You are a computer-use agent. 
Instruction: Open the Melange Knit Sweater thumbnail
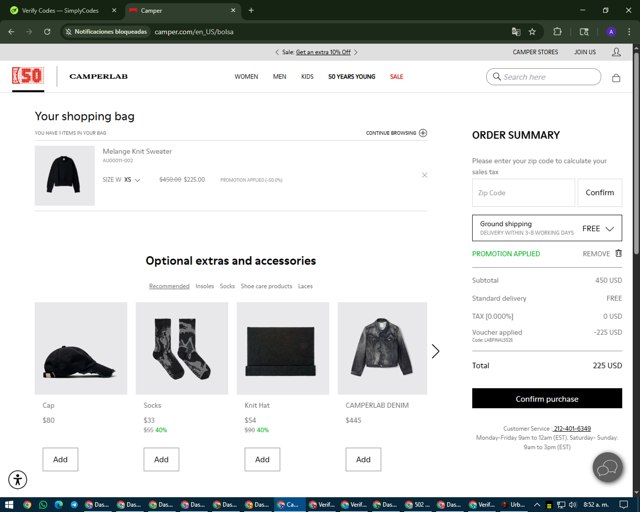tap(64, 176)
